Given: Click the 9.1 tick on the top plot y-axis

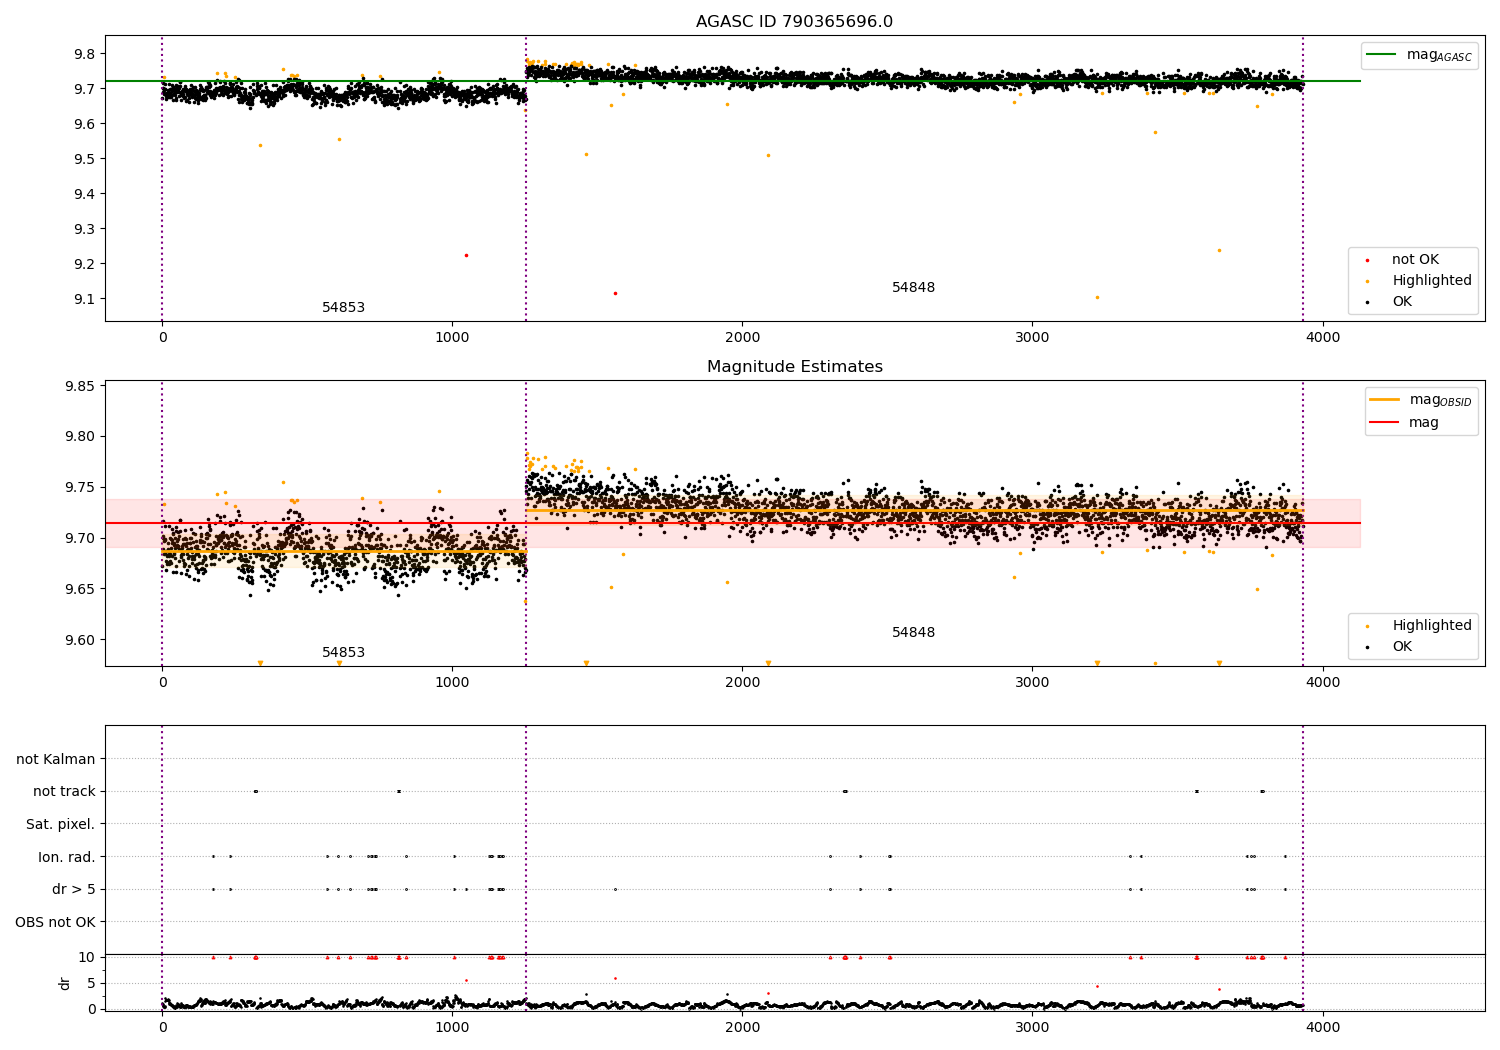Looking at the screenshot, I should tap(84, 299).
